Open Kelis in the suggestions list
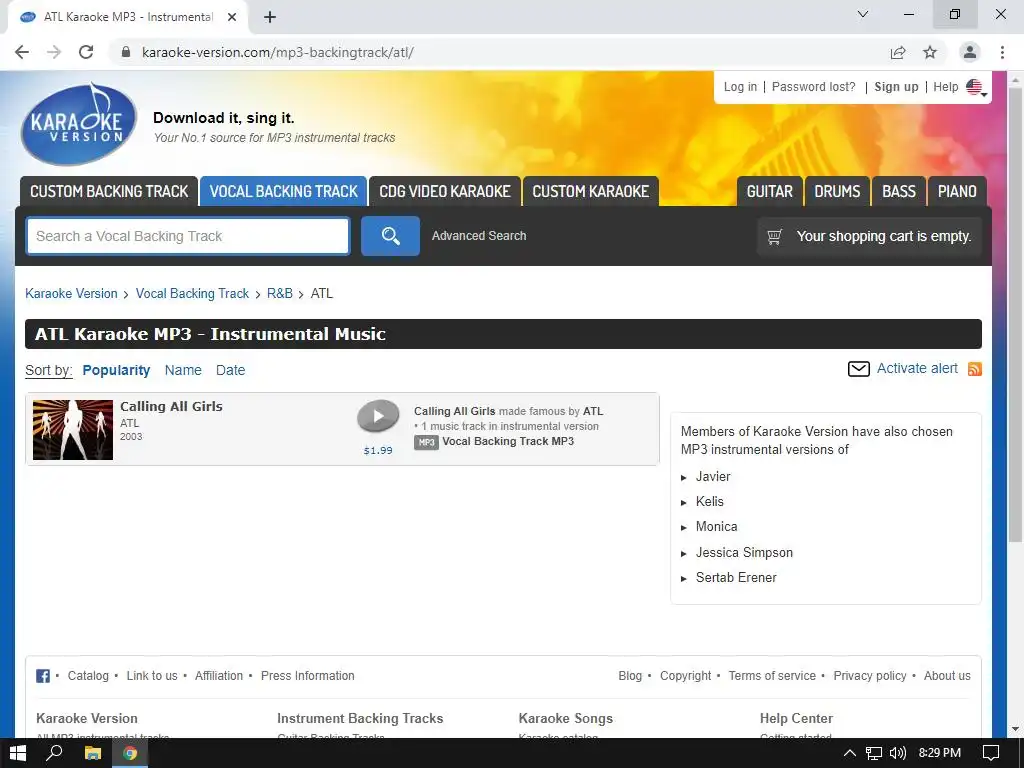The height and width of the screenshot is (768, 1024). (709, 502)
